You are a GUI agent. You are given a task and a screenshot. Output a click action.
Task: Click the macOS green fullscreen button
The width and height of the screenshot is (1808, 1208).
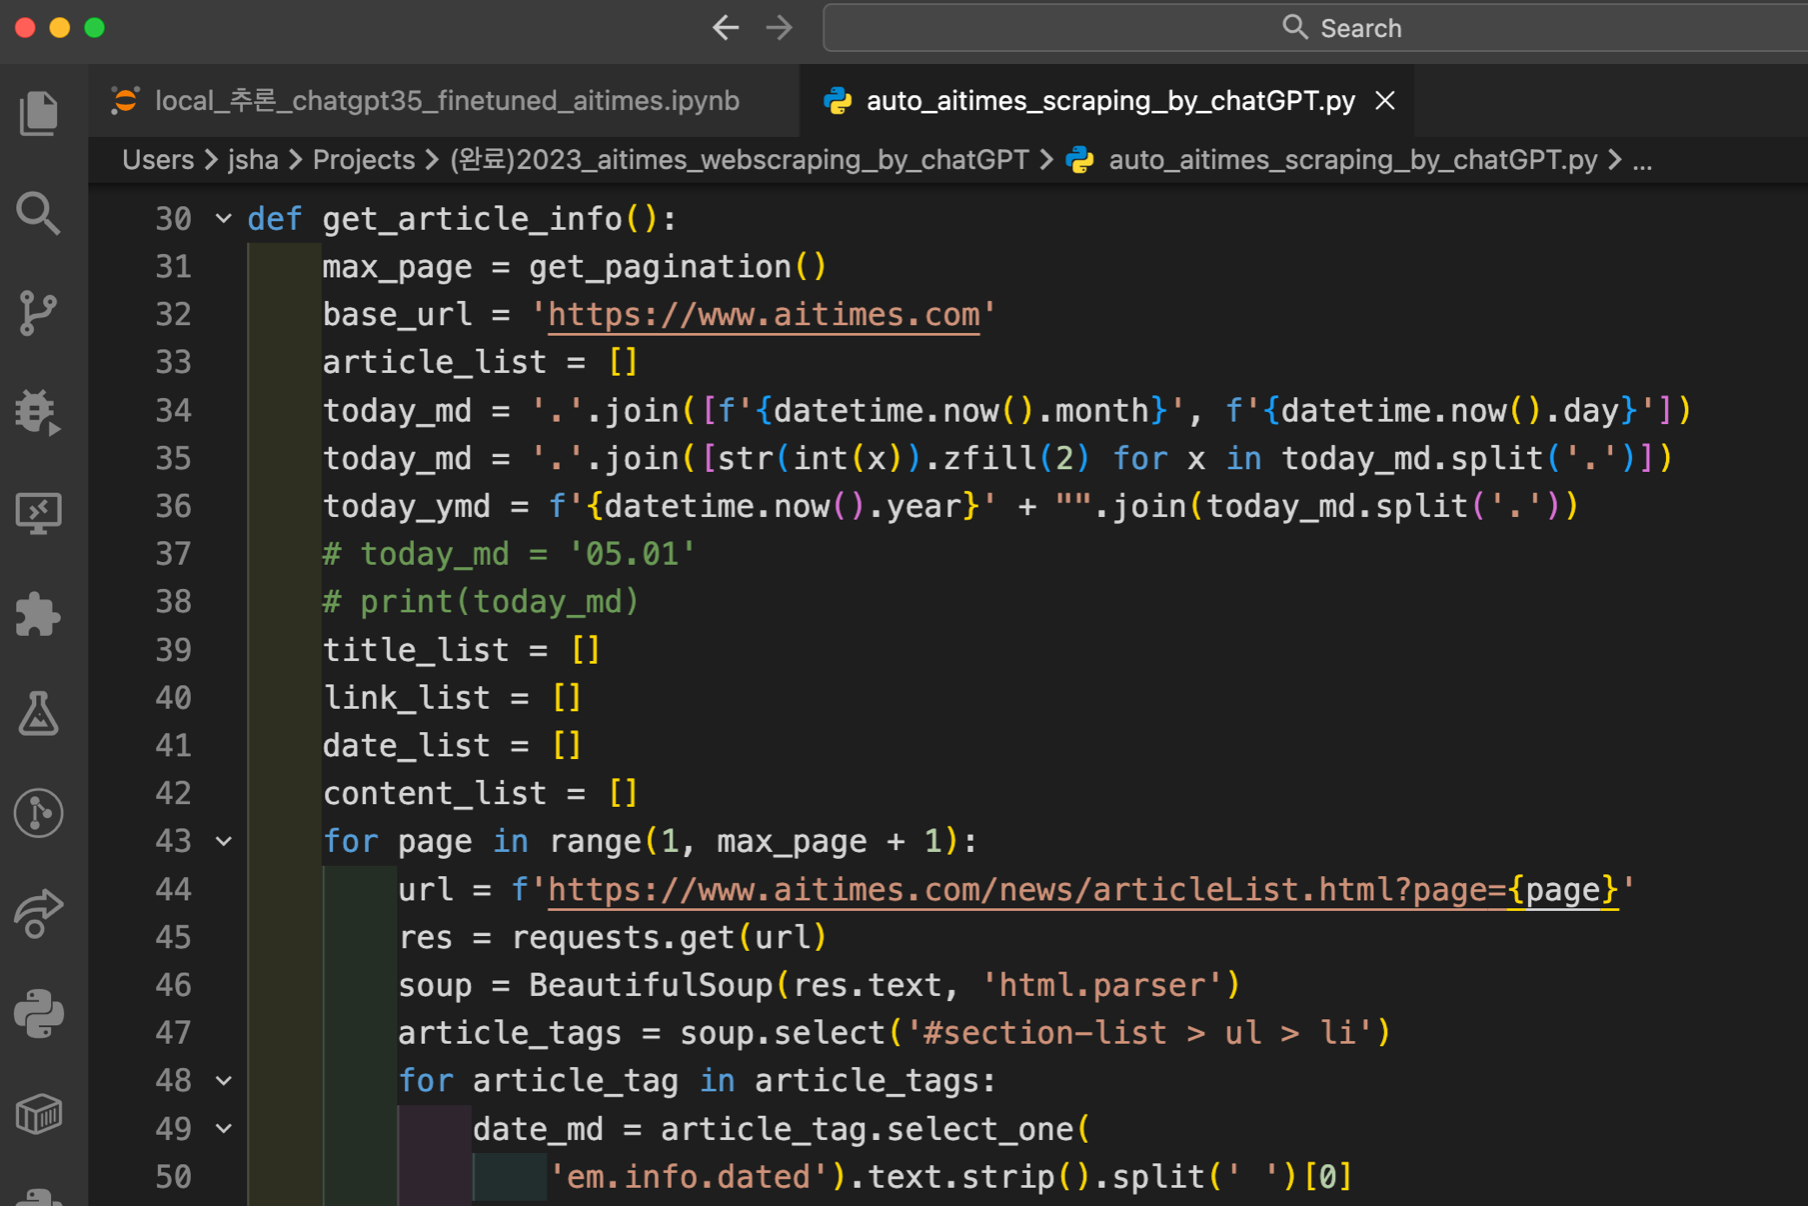pyautogui.click(x=95, y=28)
